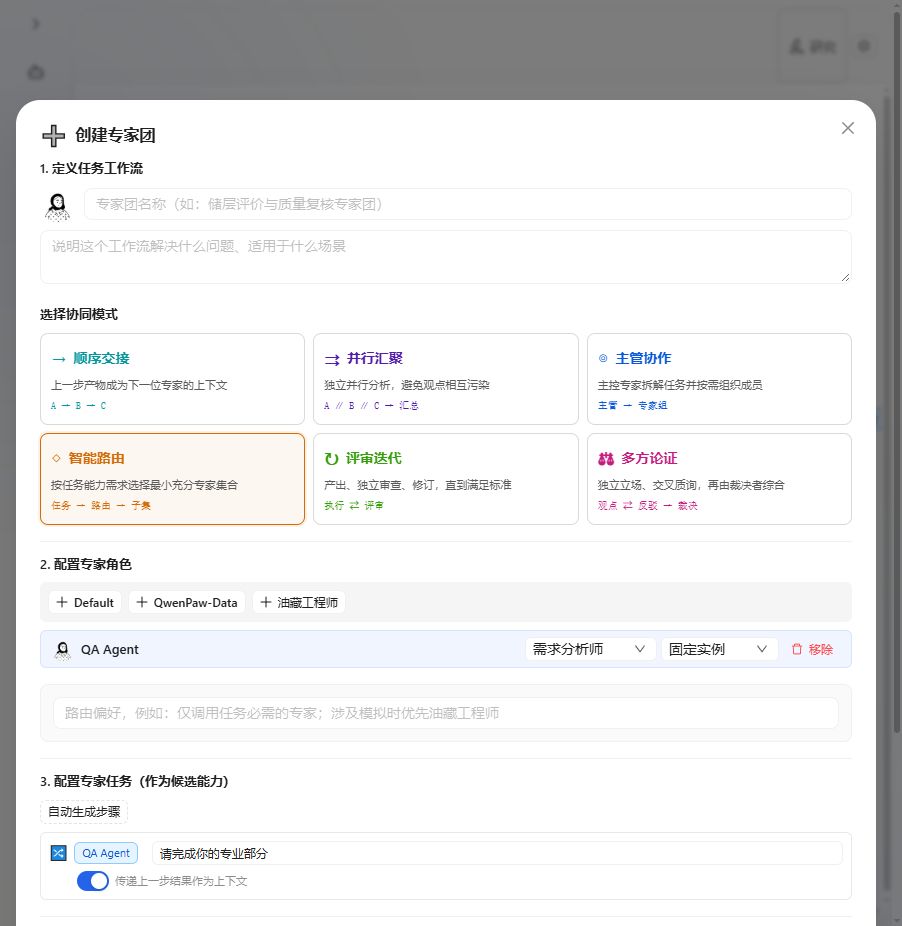The image size is (902, 926).
Task: Add the QwenPaw-Data expert role
Action: [187, 602]
